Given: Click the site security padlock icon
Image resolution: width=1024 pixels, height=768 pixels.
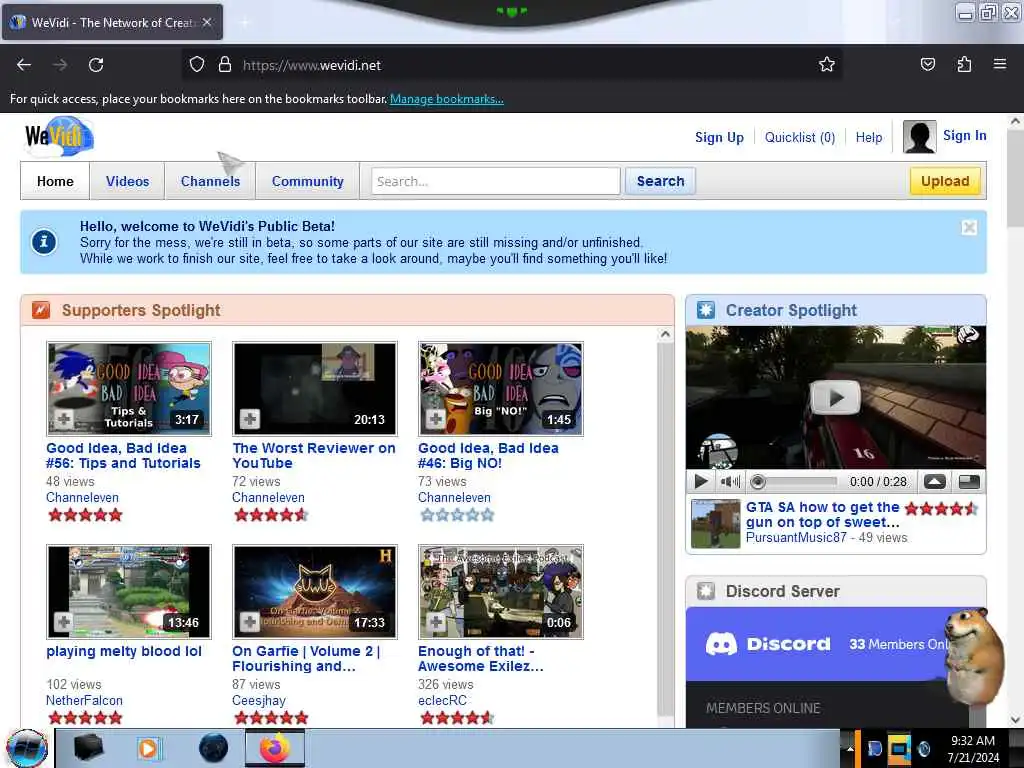Looking at the screenshot, I should [225, 65].
